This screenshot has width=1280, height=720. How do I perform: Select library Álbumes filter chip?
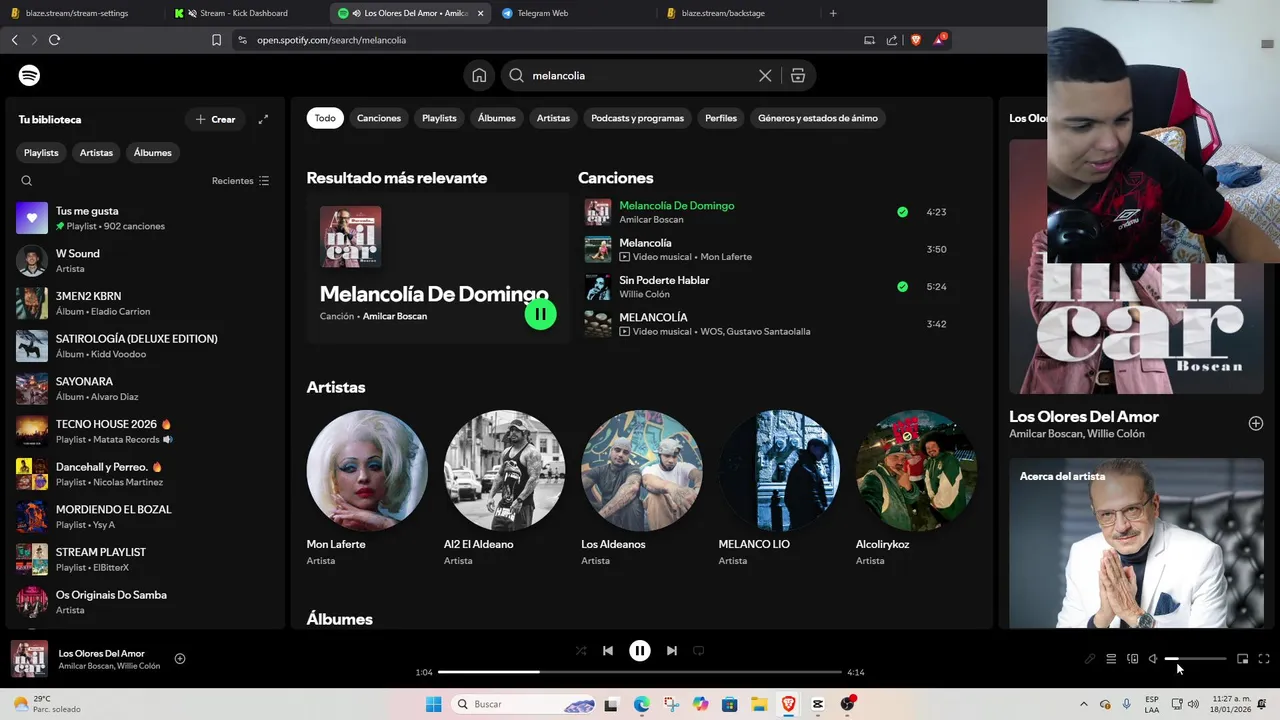[153, 153]
